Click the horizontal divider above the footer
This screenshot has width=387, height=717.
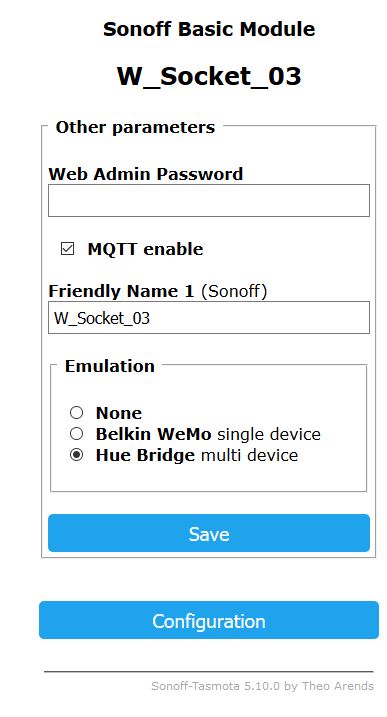[209, 672]
